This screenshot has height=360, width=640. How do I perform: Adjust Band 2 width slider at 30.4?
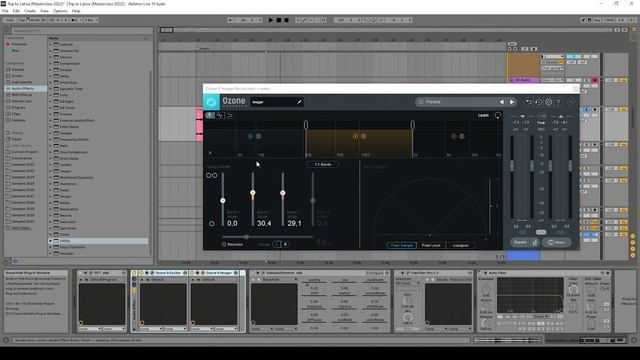coord(253,193)
